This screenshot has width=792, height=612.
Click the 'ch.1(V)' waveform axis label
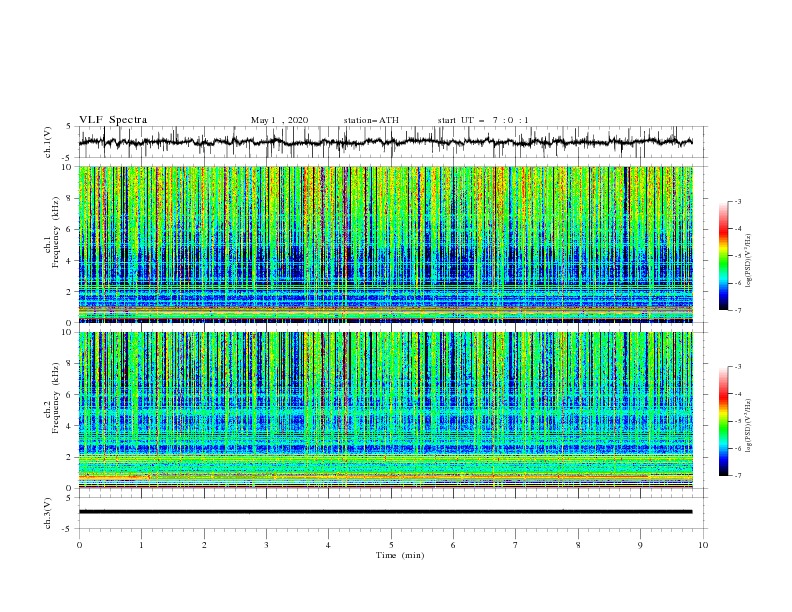[48, 142]
